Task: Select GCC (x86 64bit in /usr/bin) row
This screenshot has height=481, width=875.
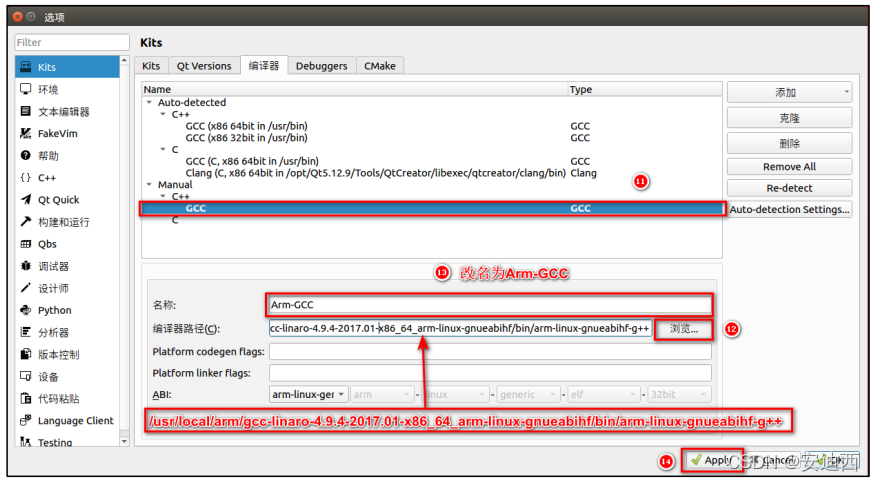Action: pos(432,126)
